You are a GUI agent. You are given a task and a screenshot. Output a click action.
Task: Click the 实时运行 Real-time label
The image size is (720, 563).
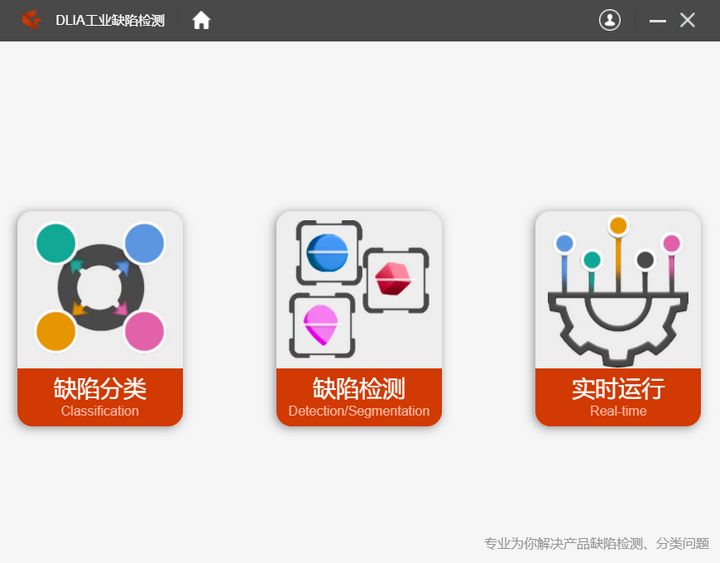618,397
